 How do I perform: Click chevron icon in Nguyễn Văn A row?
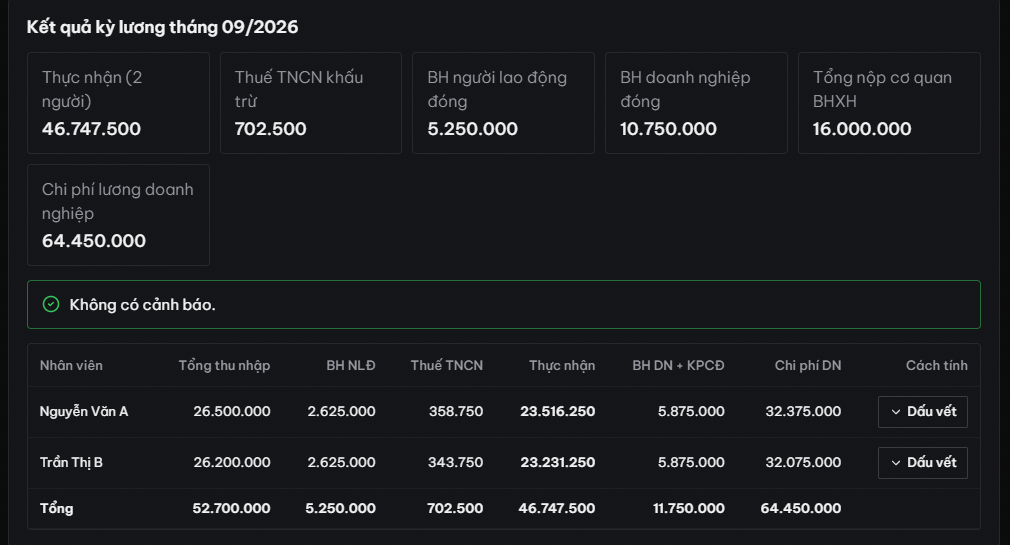tap(895, 412)
